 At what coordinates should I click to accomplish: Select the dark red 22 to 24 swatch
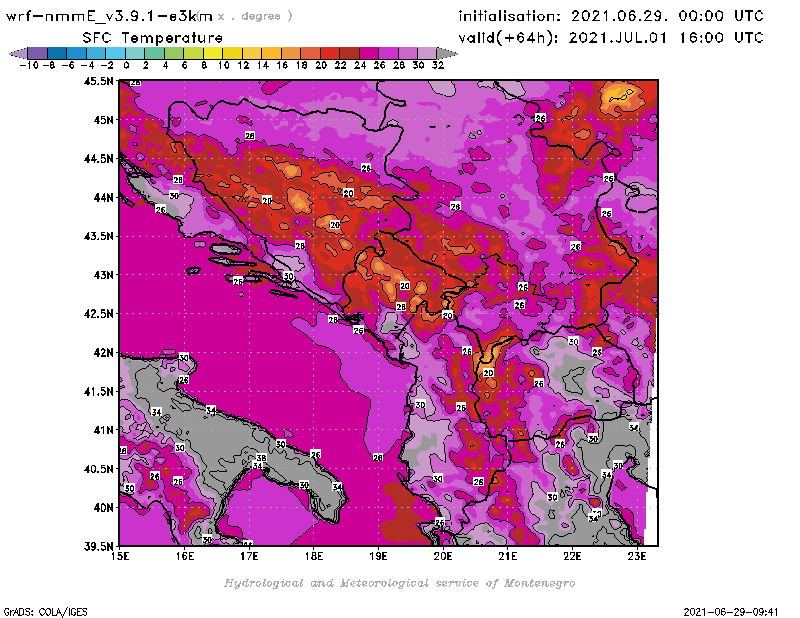(349, 53)
